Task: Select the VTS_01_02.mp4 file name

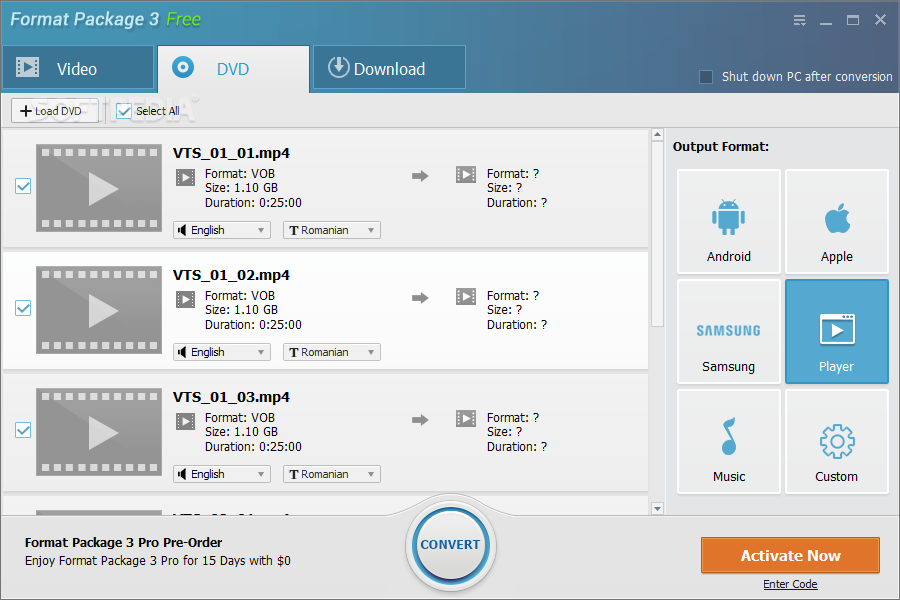Action: click(231, 275)
